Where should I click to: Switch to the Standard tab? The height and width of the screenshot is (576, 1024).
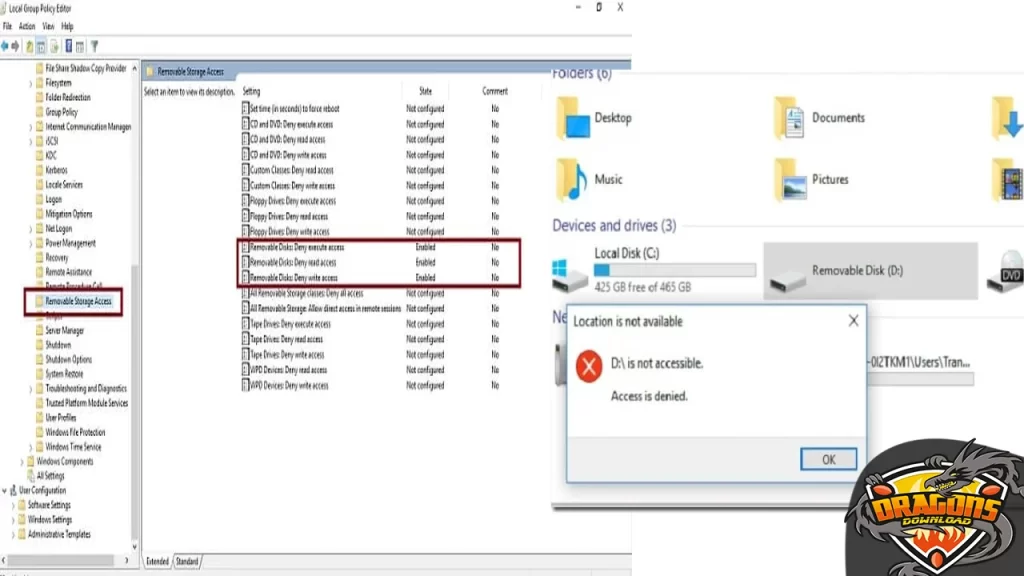pos(188,561)
